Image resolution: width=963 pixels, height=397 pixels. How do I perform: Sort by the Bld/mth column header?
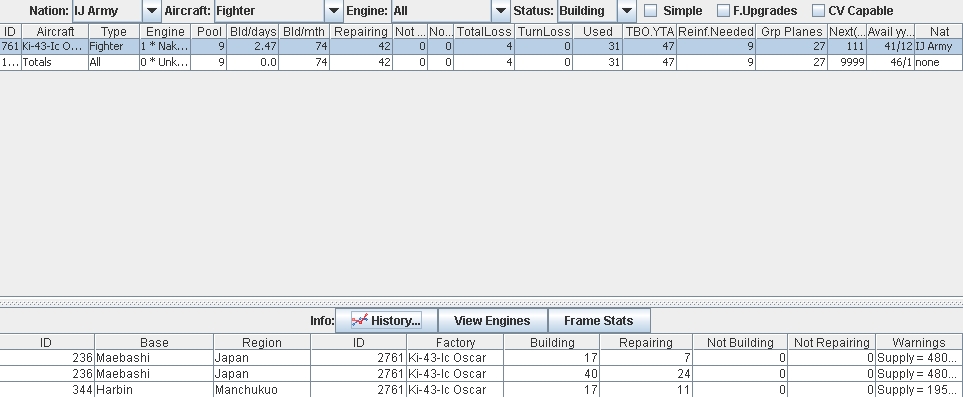[x=304, y=31]
